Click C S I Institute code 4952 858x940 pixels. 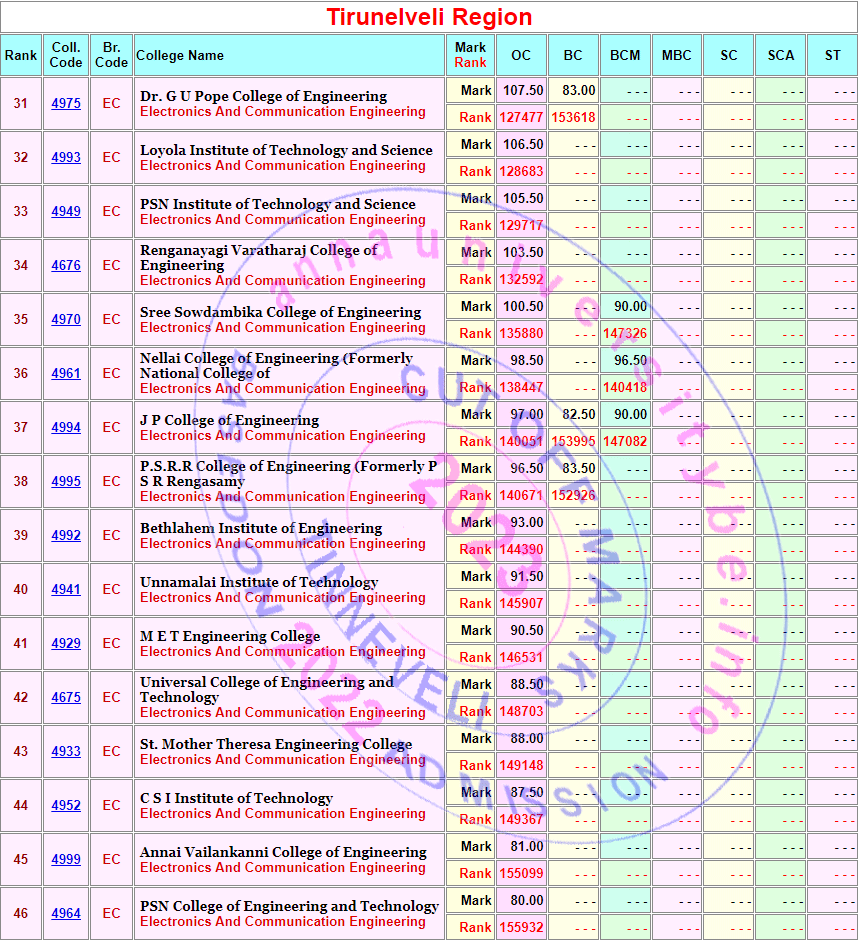[x=66, y=806]
